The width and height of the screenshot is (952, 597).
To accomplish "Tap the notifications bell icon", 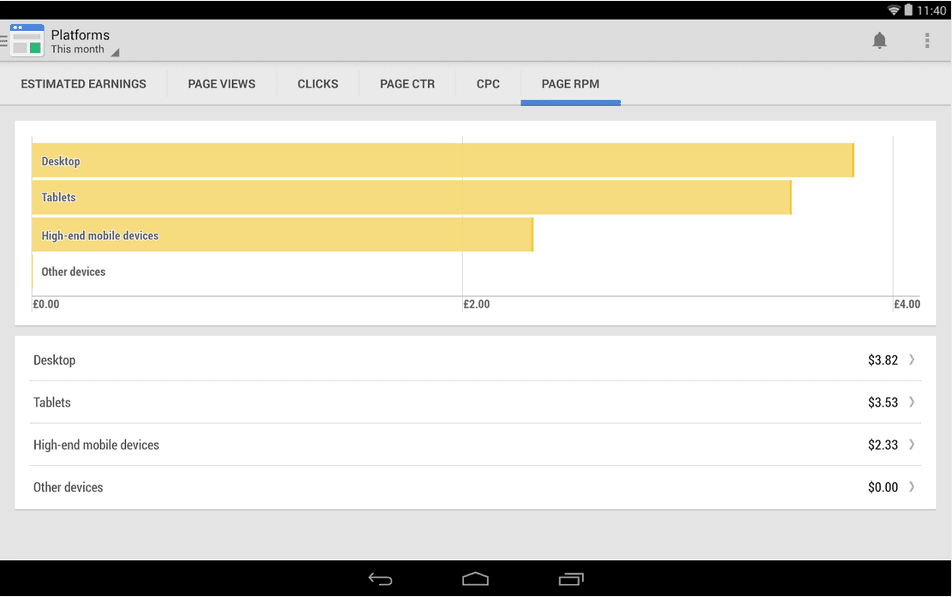I will tap(879, 41).
